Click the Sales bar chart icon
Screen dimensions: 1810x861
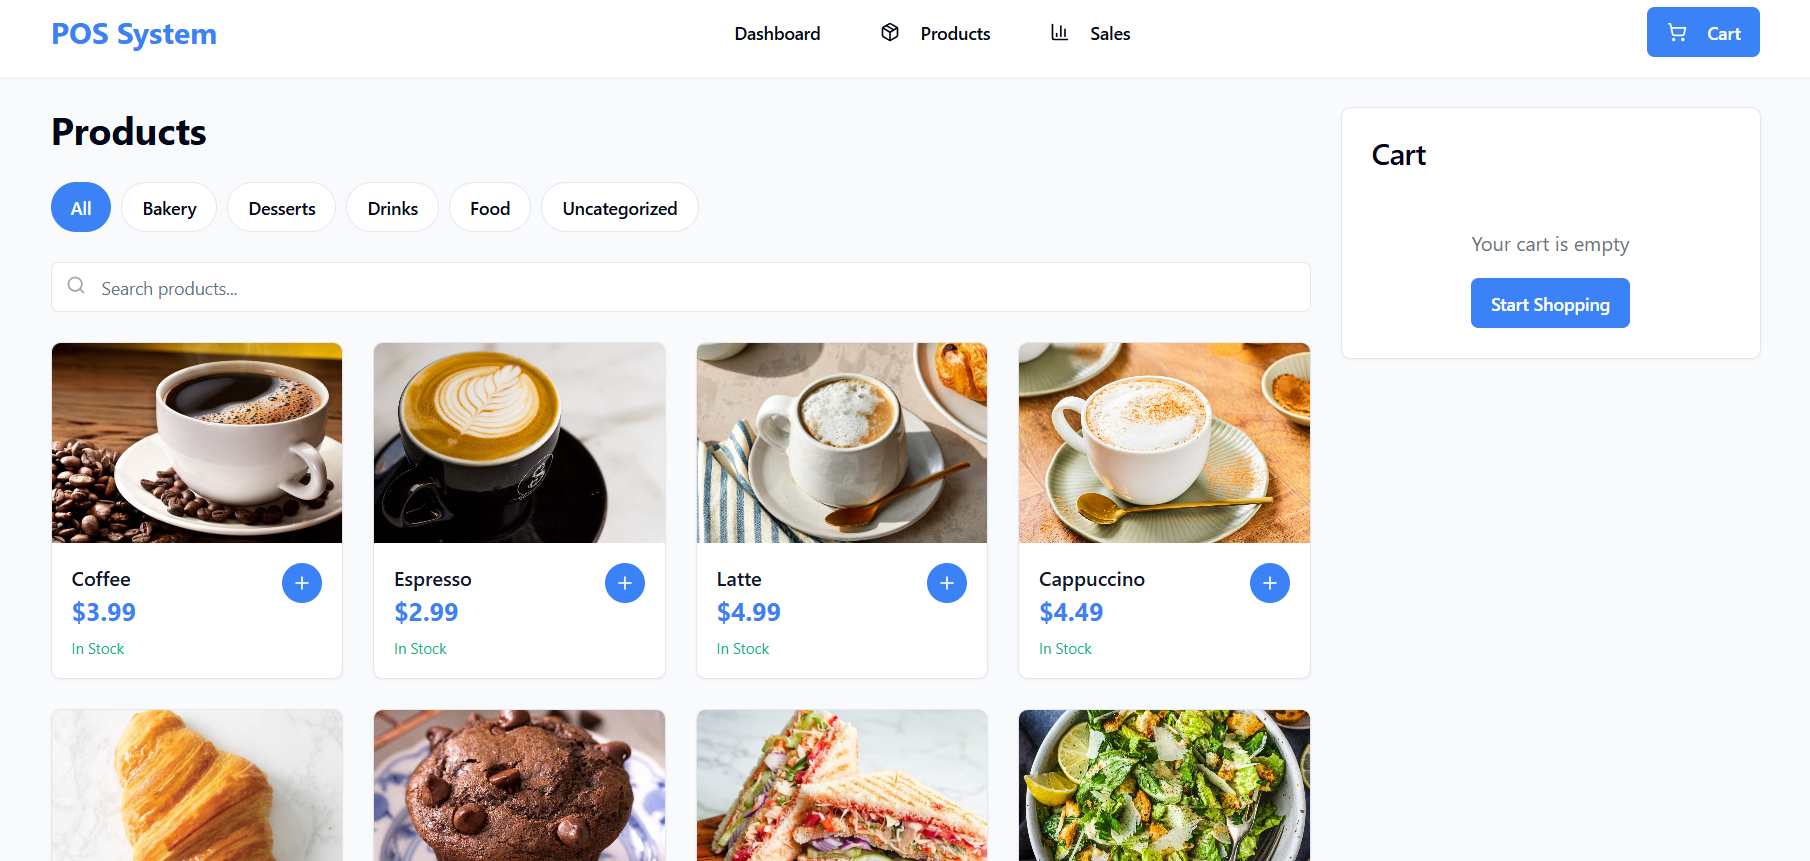click(x=1060, y=33)
